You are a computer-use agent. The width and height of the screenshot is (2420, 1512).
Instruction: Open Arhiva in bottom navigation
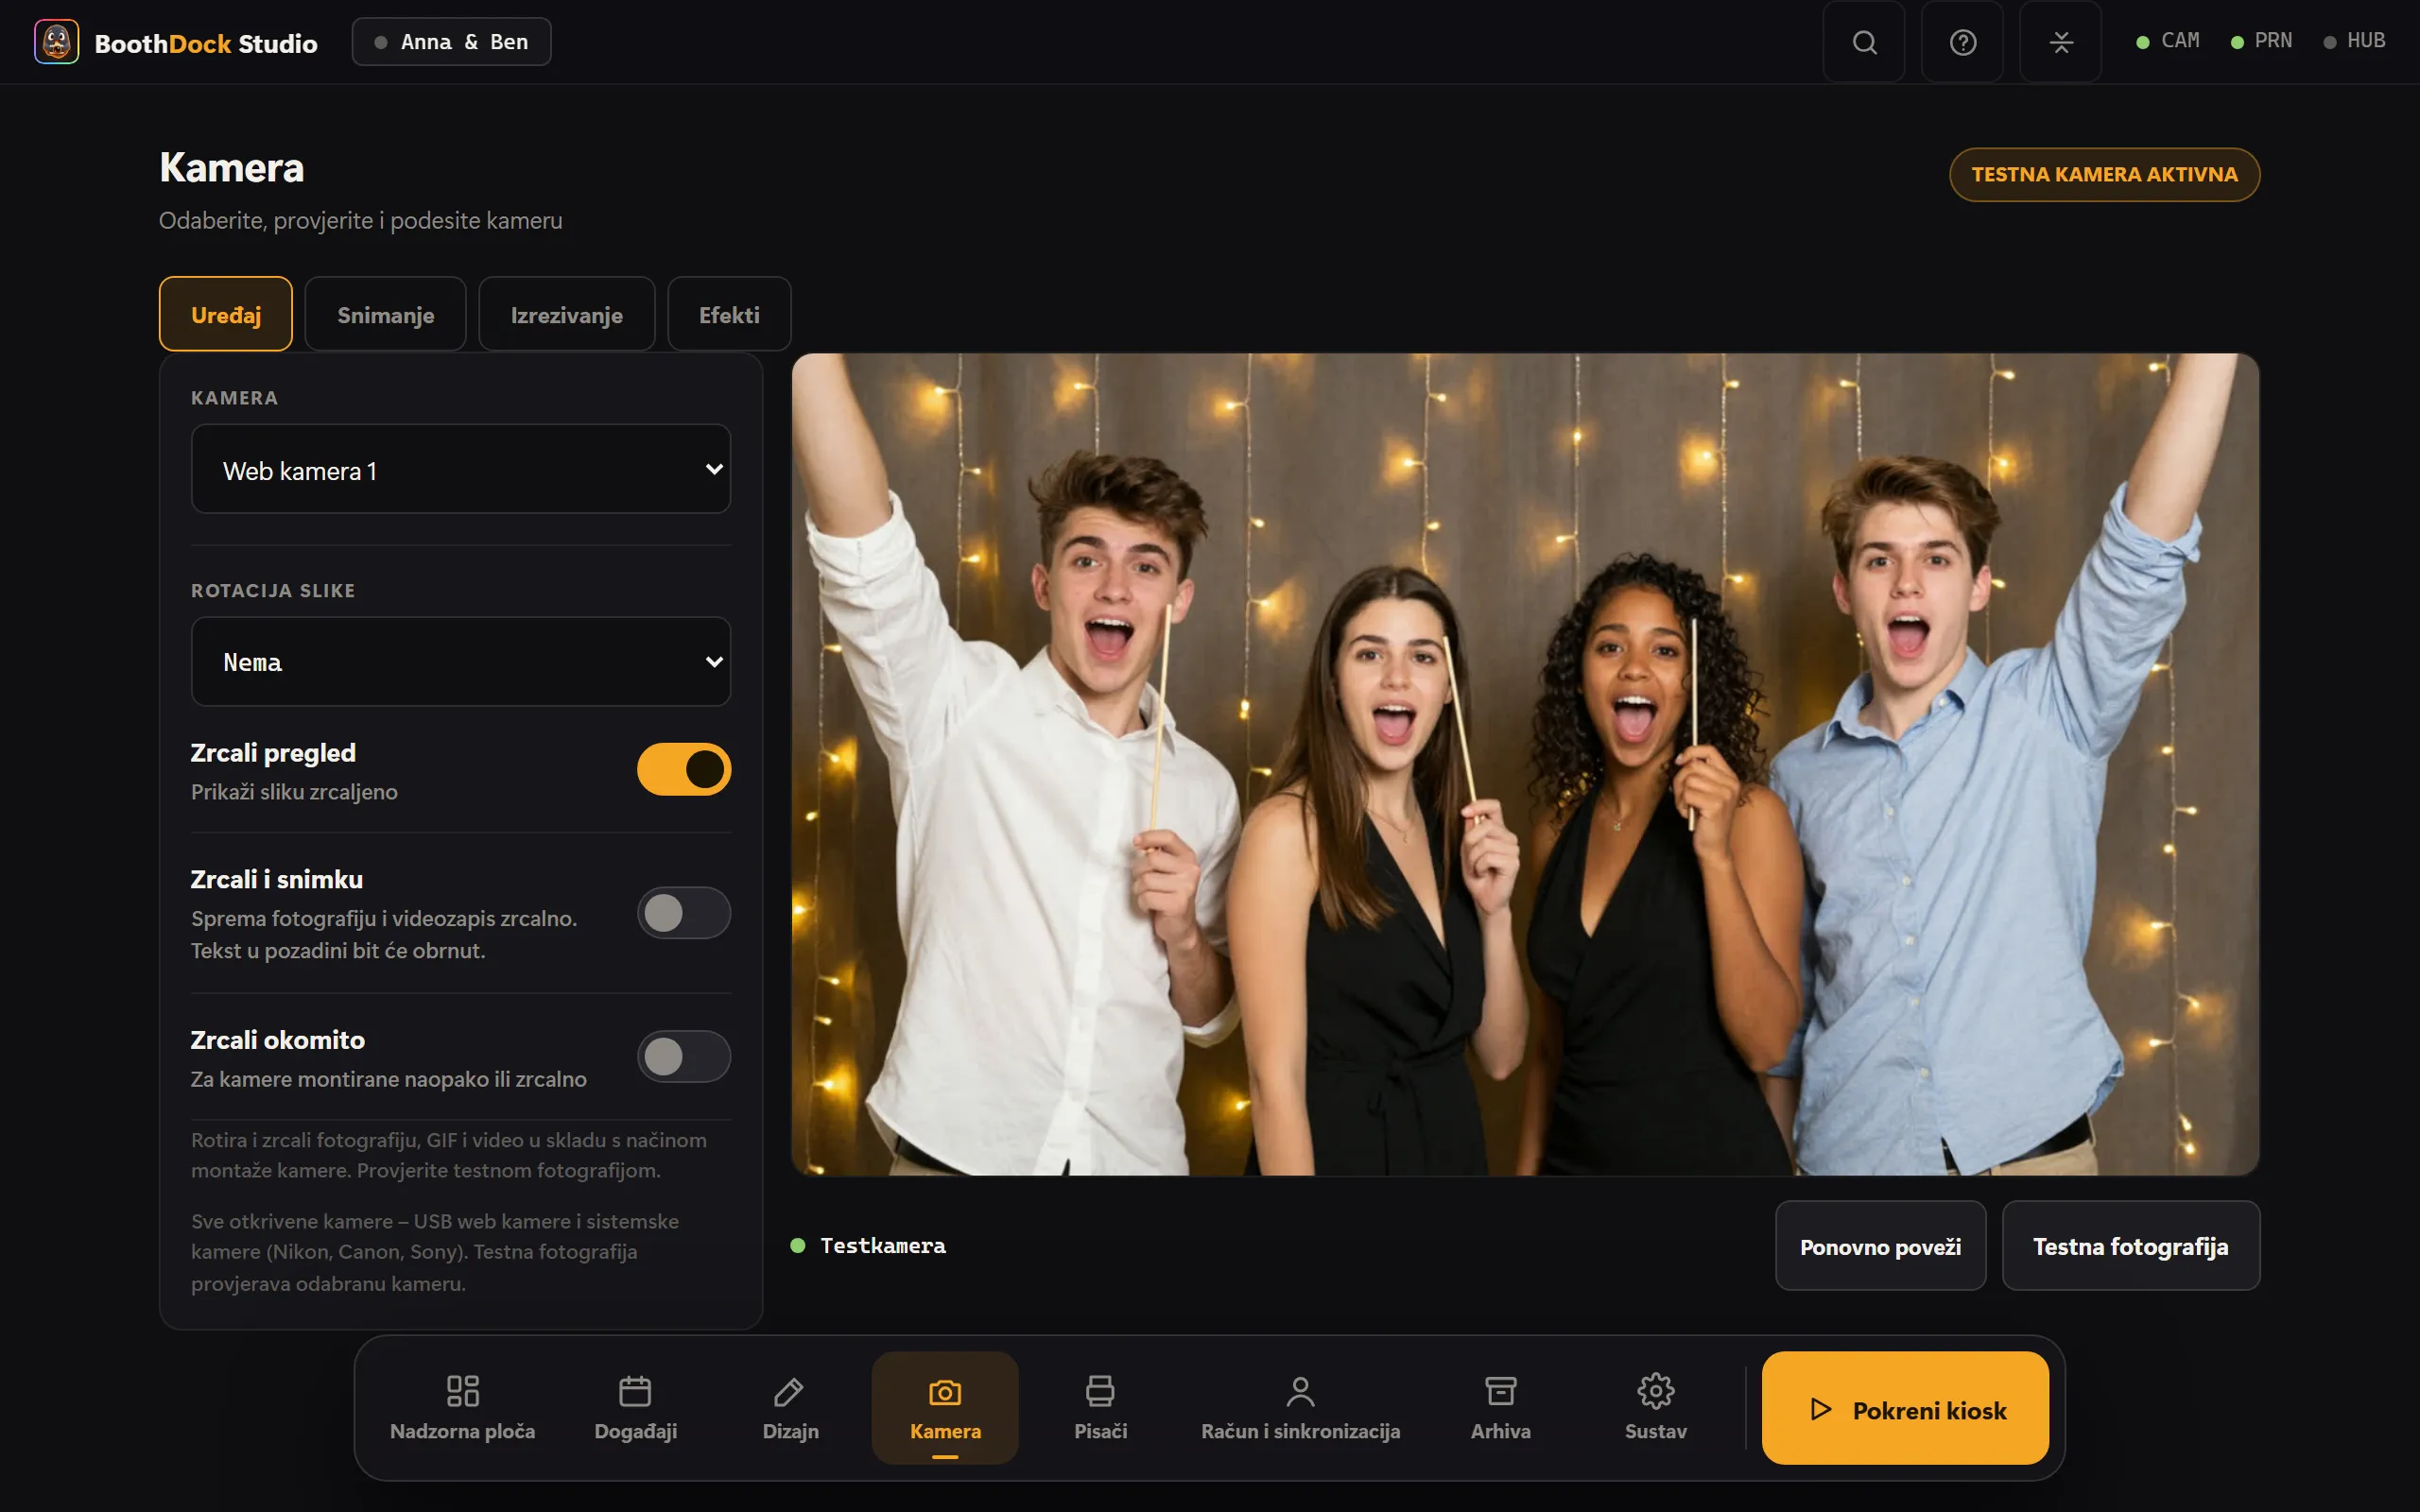pyautogui.click(x=1500, y=1407)
